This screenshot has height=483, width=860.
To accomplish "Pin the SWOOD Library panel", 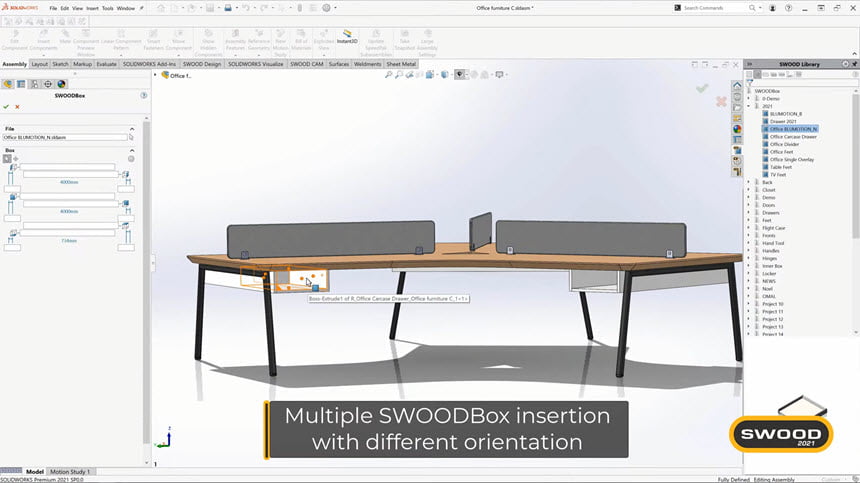I will (x=854, y=64).
